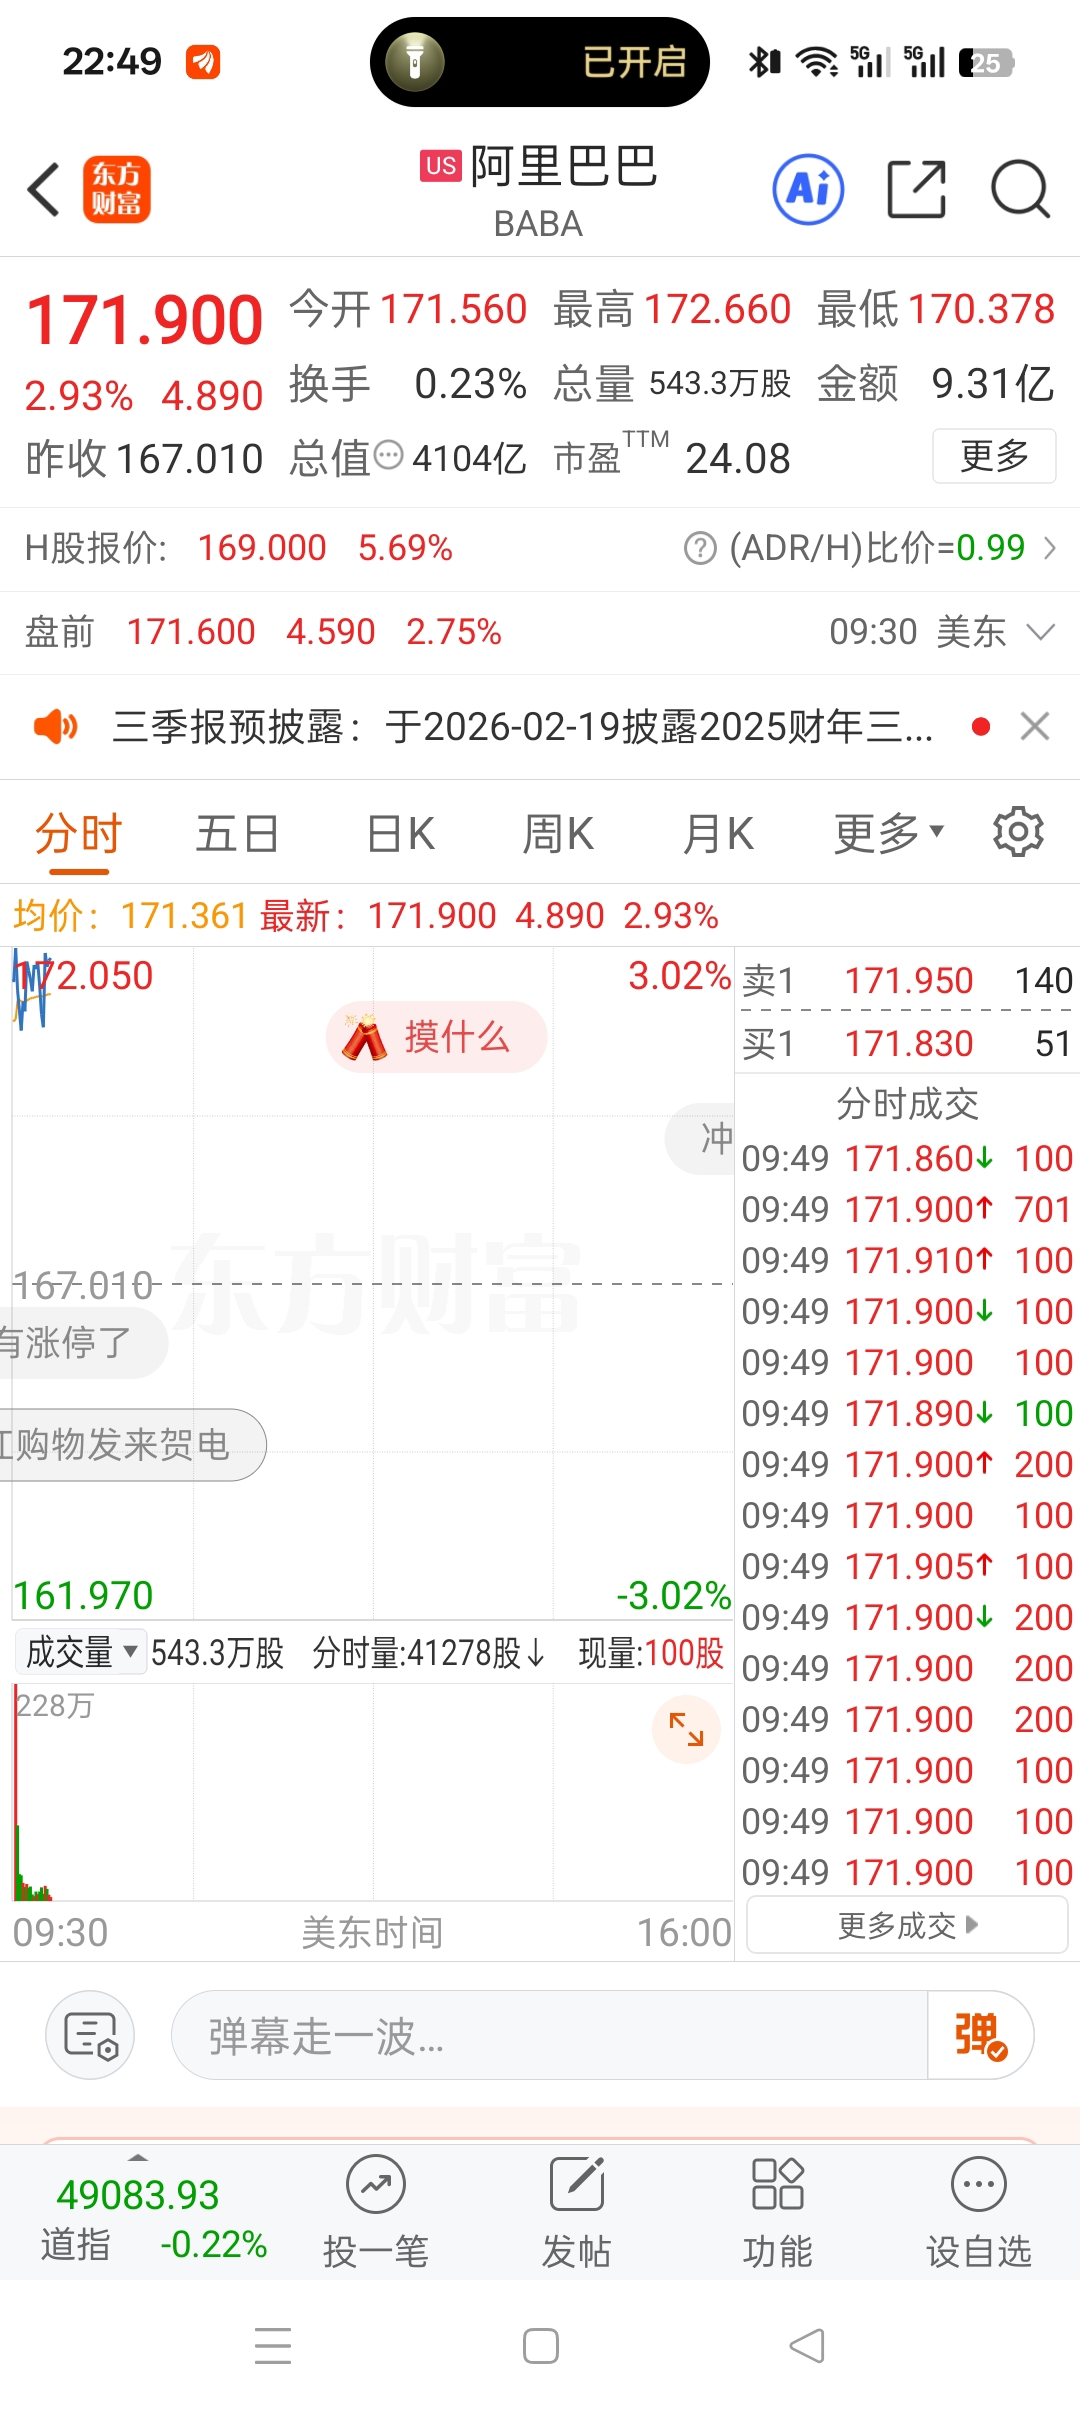Tap the share icon
1080x2412 pixels.
[x=916, y=189]
